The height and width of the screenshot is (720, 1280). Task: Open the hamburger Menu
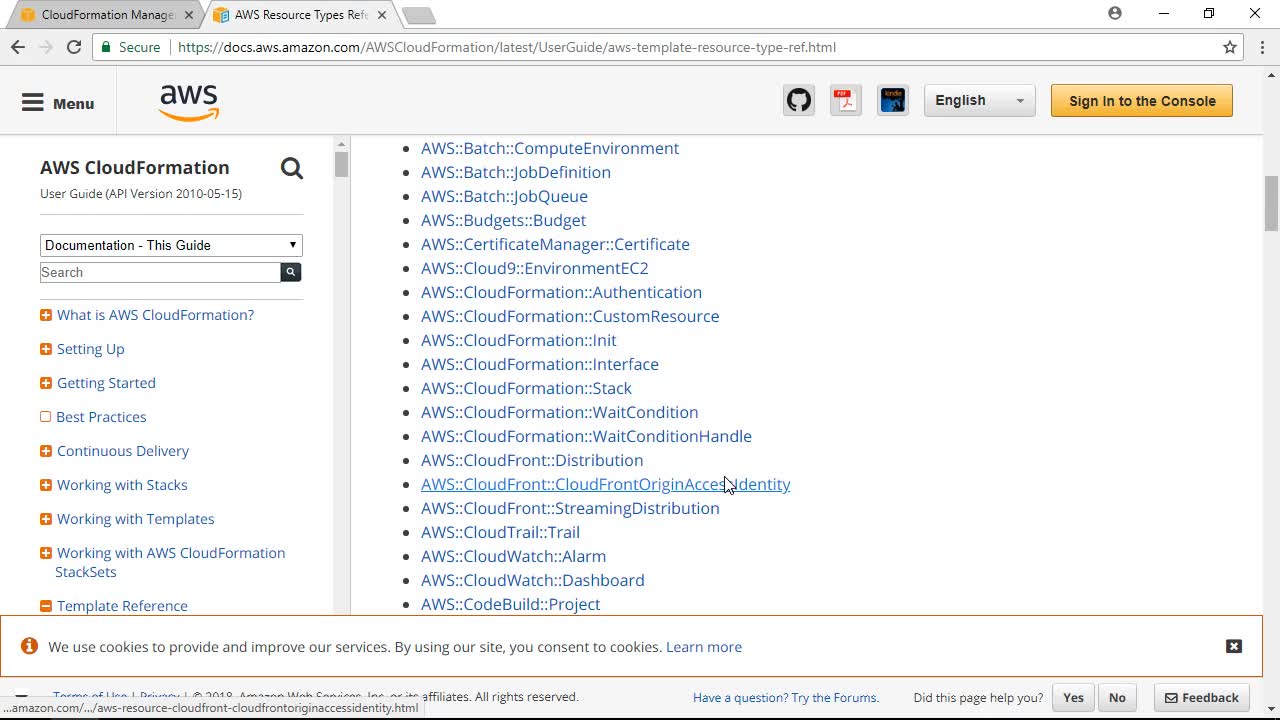(x=58, y=103)
